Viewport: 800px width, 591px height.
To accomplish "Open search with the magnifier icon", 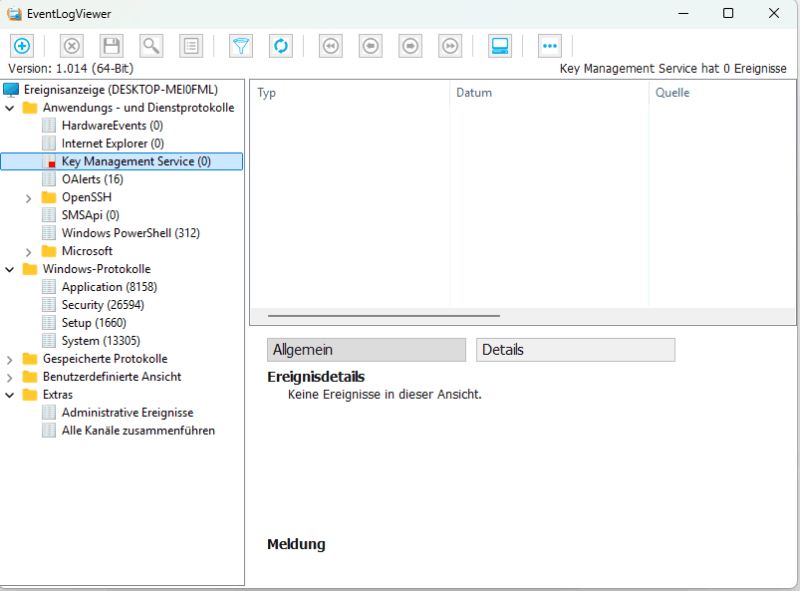I will [x=151, y=45].
